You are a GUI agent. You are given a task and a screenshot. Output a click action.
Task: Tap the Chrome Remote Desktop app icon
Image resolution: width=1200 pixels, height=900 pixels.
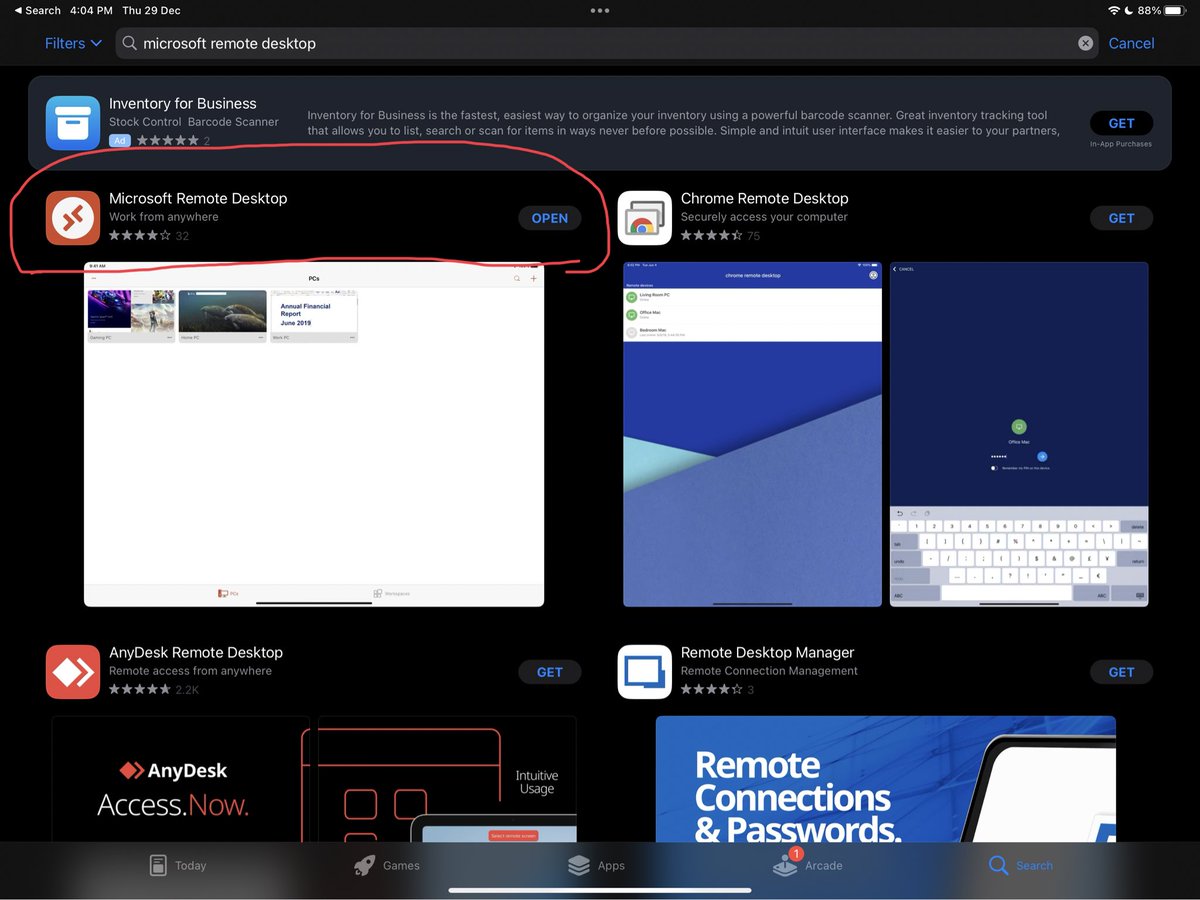(645, 218)
